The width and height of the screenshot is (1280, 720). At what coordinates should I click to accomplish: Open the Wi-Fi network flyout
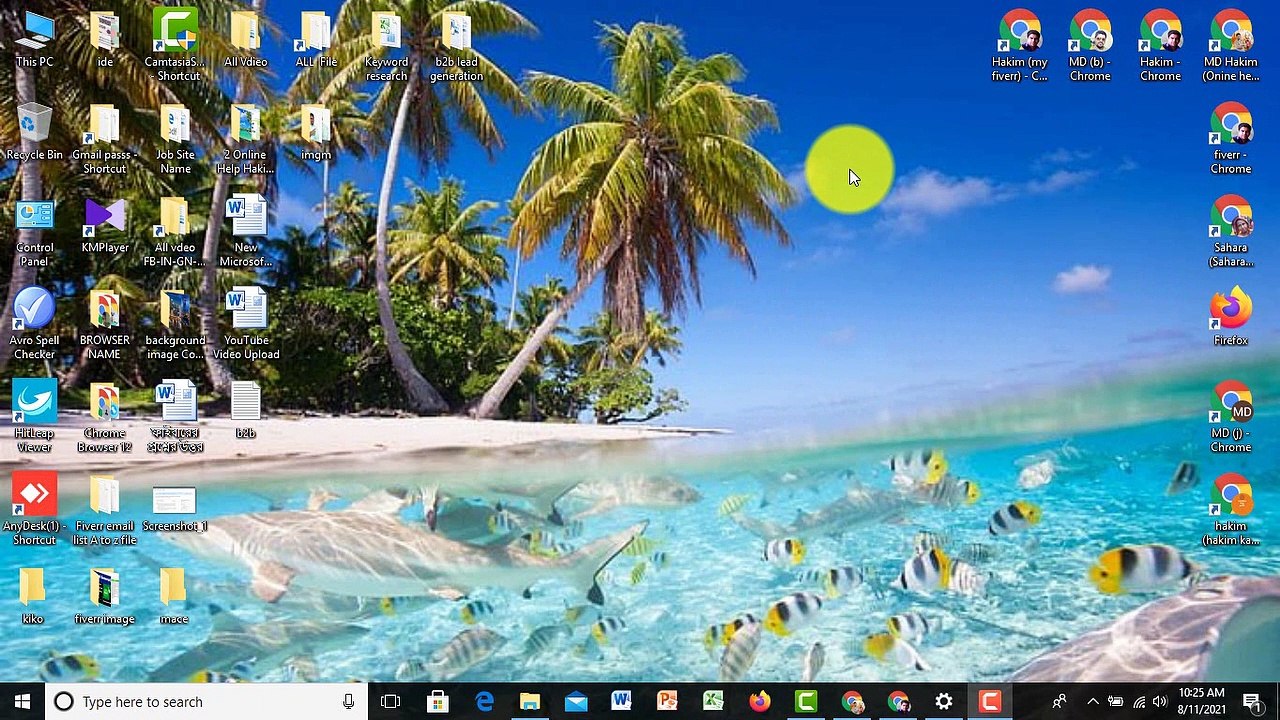(x=1138, y=702)
